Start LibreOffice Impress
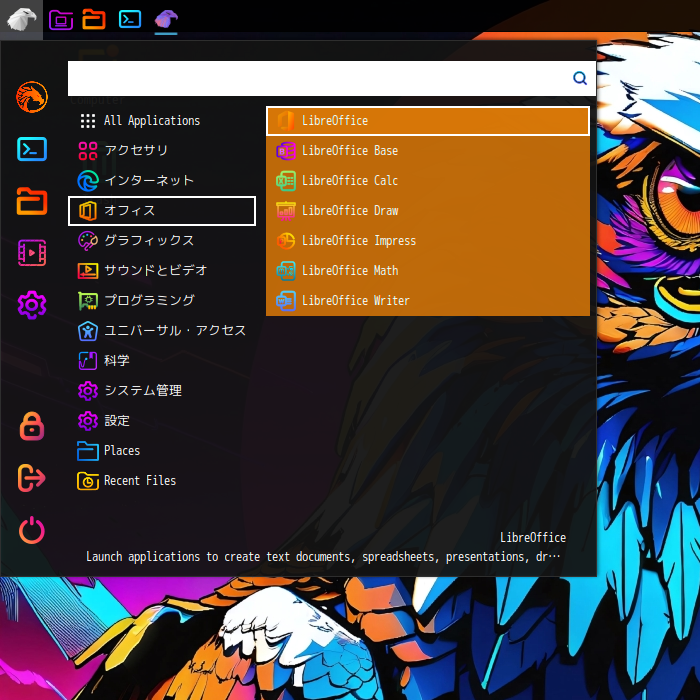Viewport: 700px width, 700px height. click(358, 241)
